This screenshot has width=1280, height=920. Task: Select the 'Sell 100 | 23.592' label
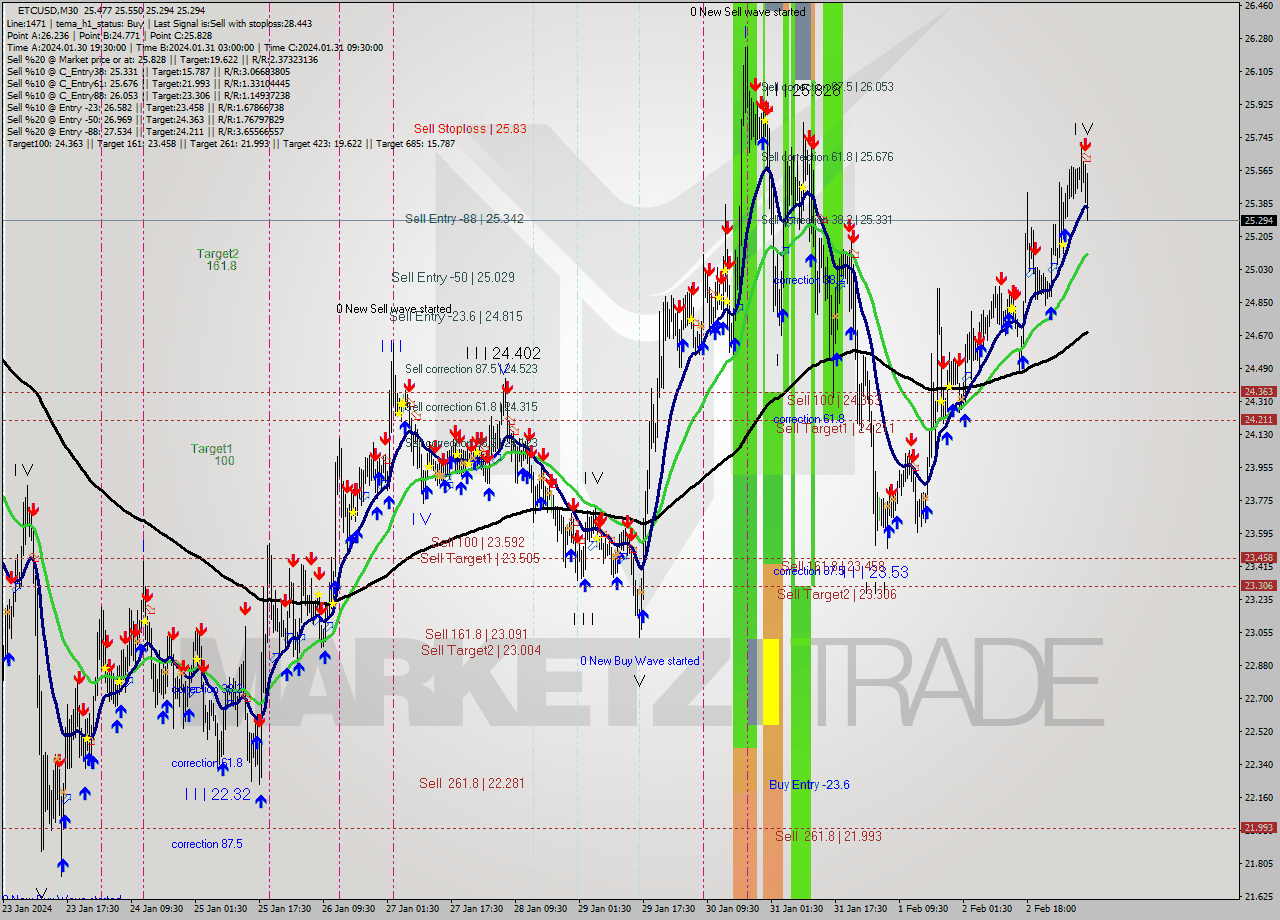477,543
